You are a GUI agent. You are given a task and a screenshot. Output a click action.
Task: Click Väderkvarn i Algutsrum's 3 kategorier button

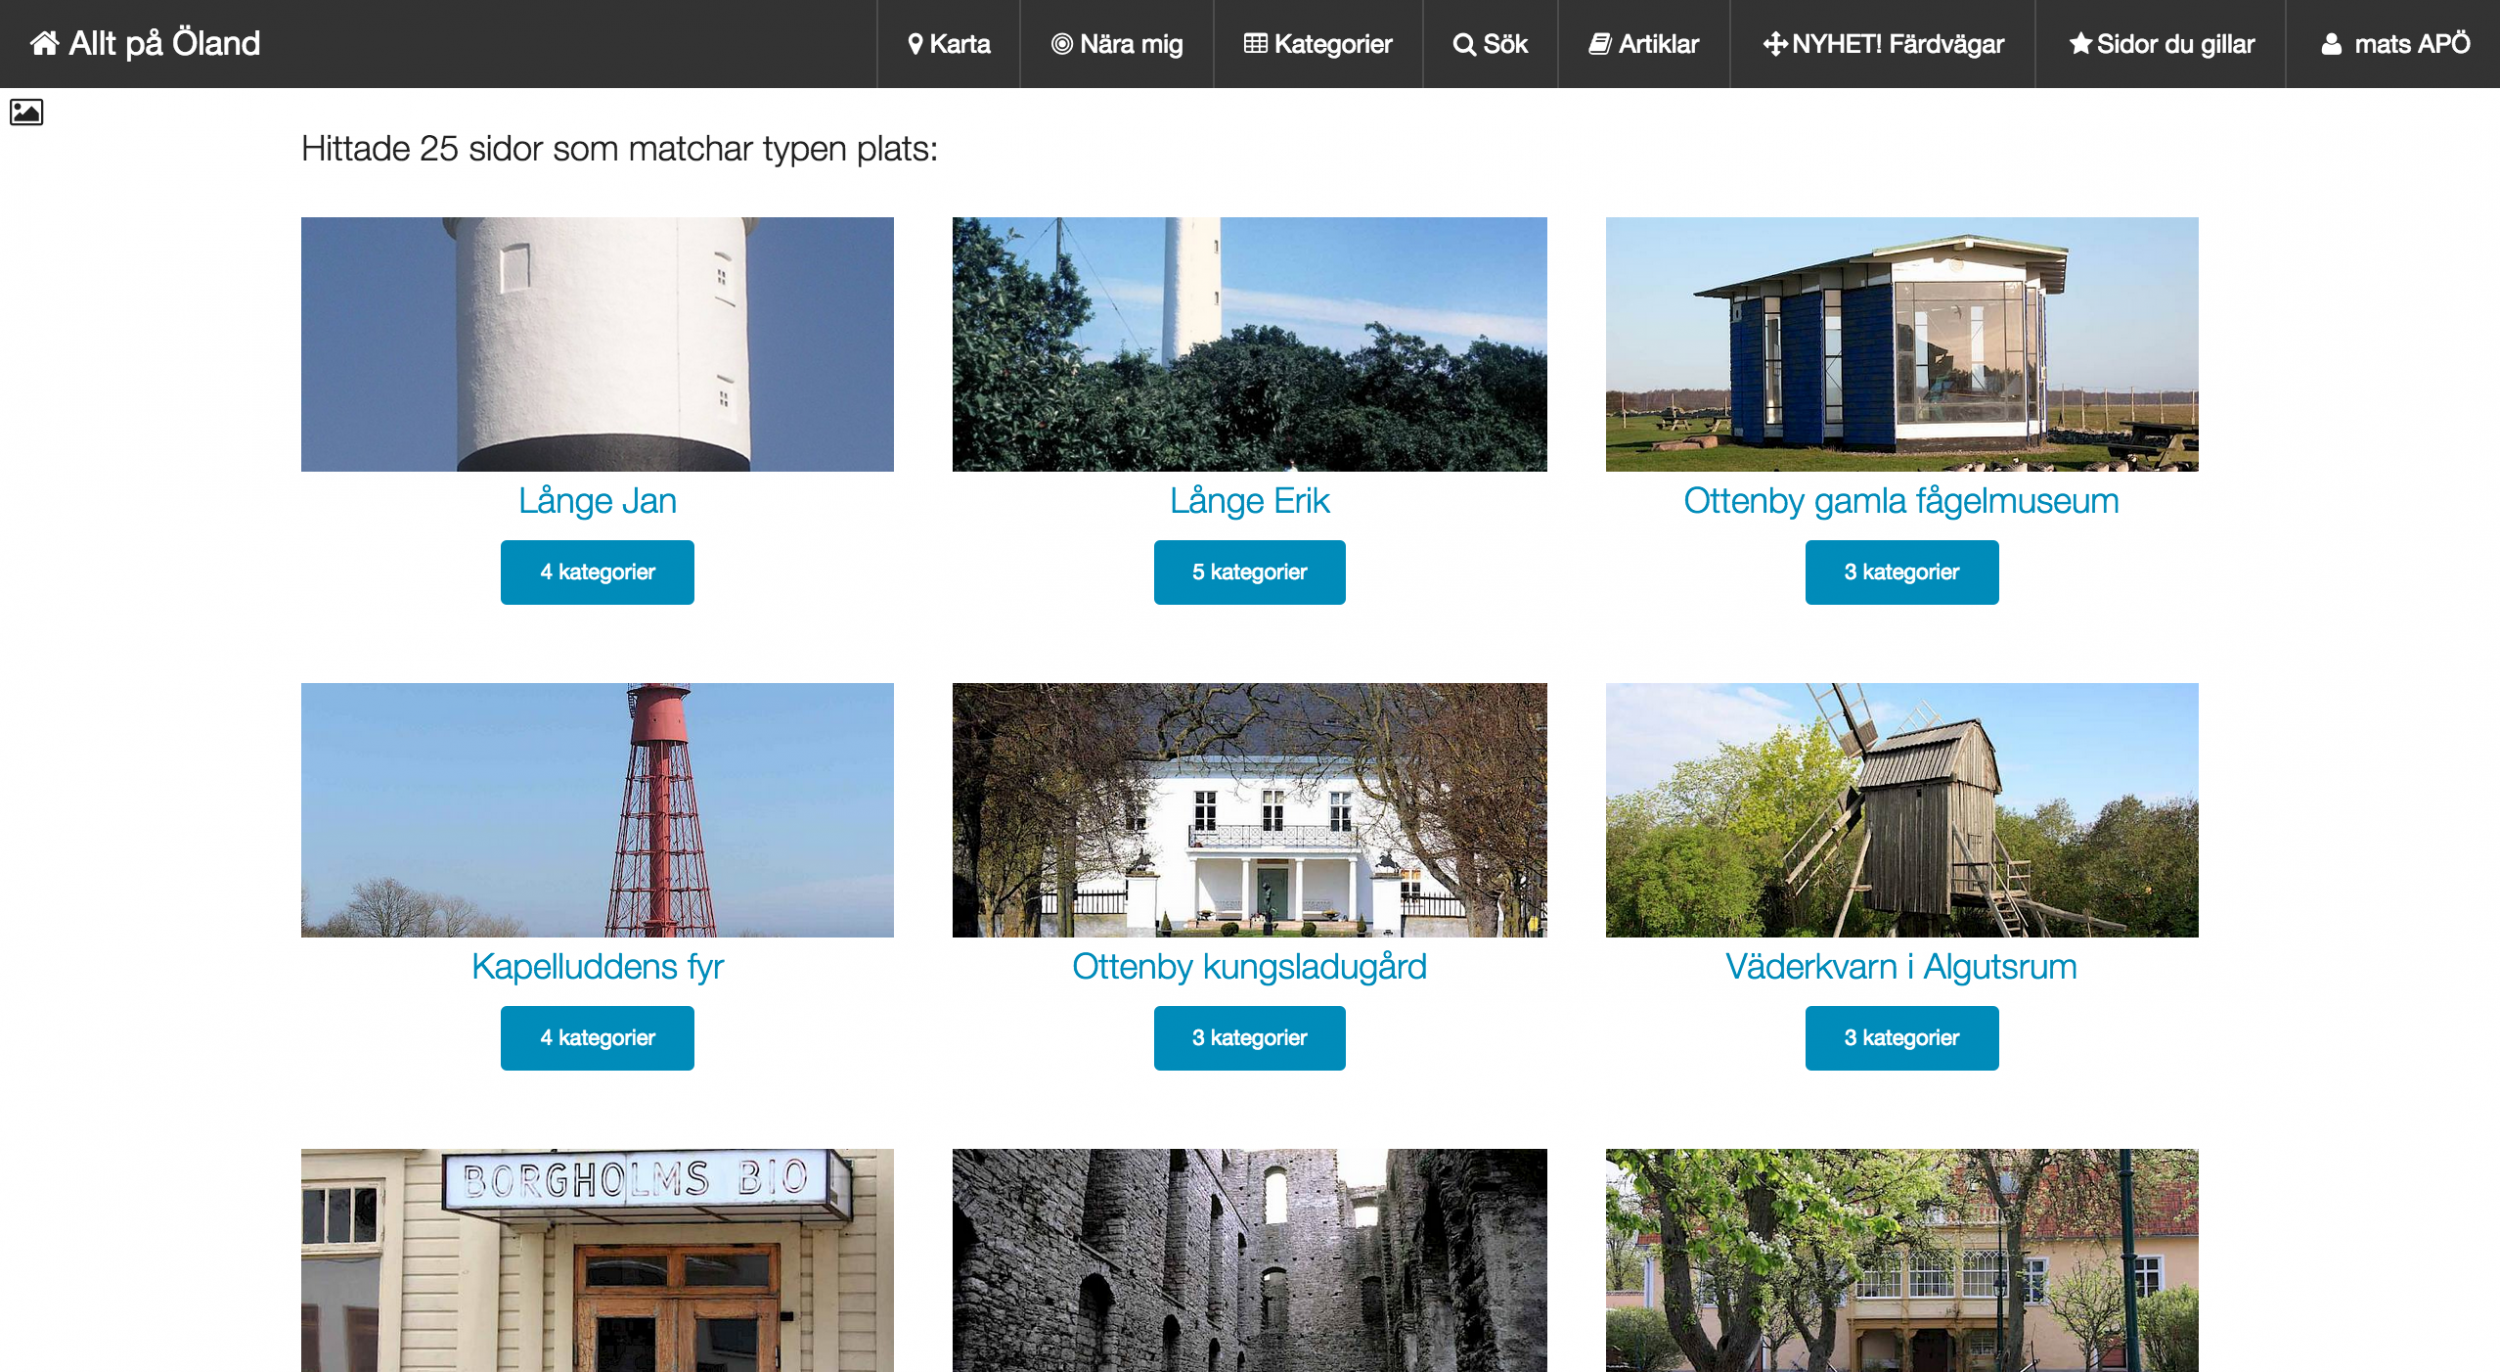[x=1901, y=1038]
